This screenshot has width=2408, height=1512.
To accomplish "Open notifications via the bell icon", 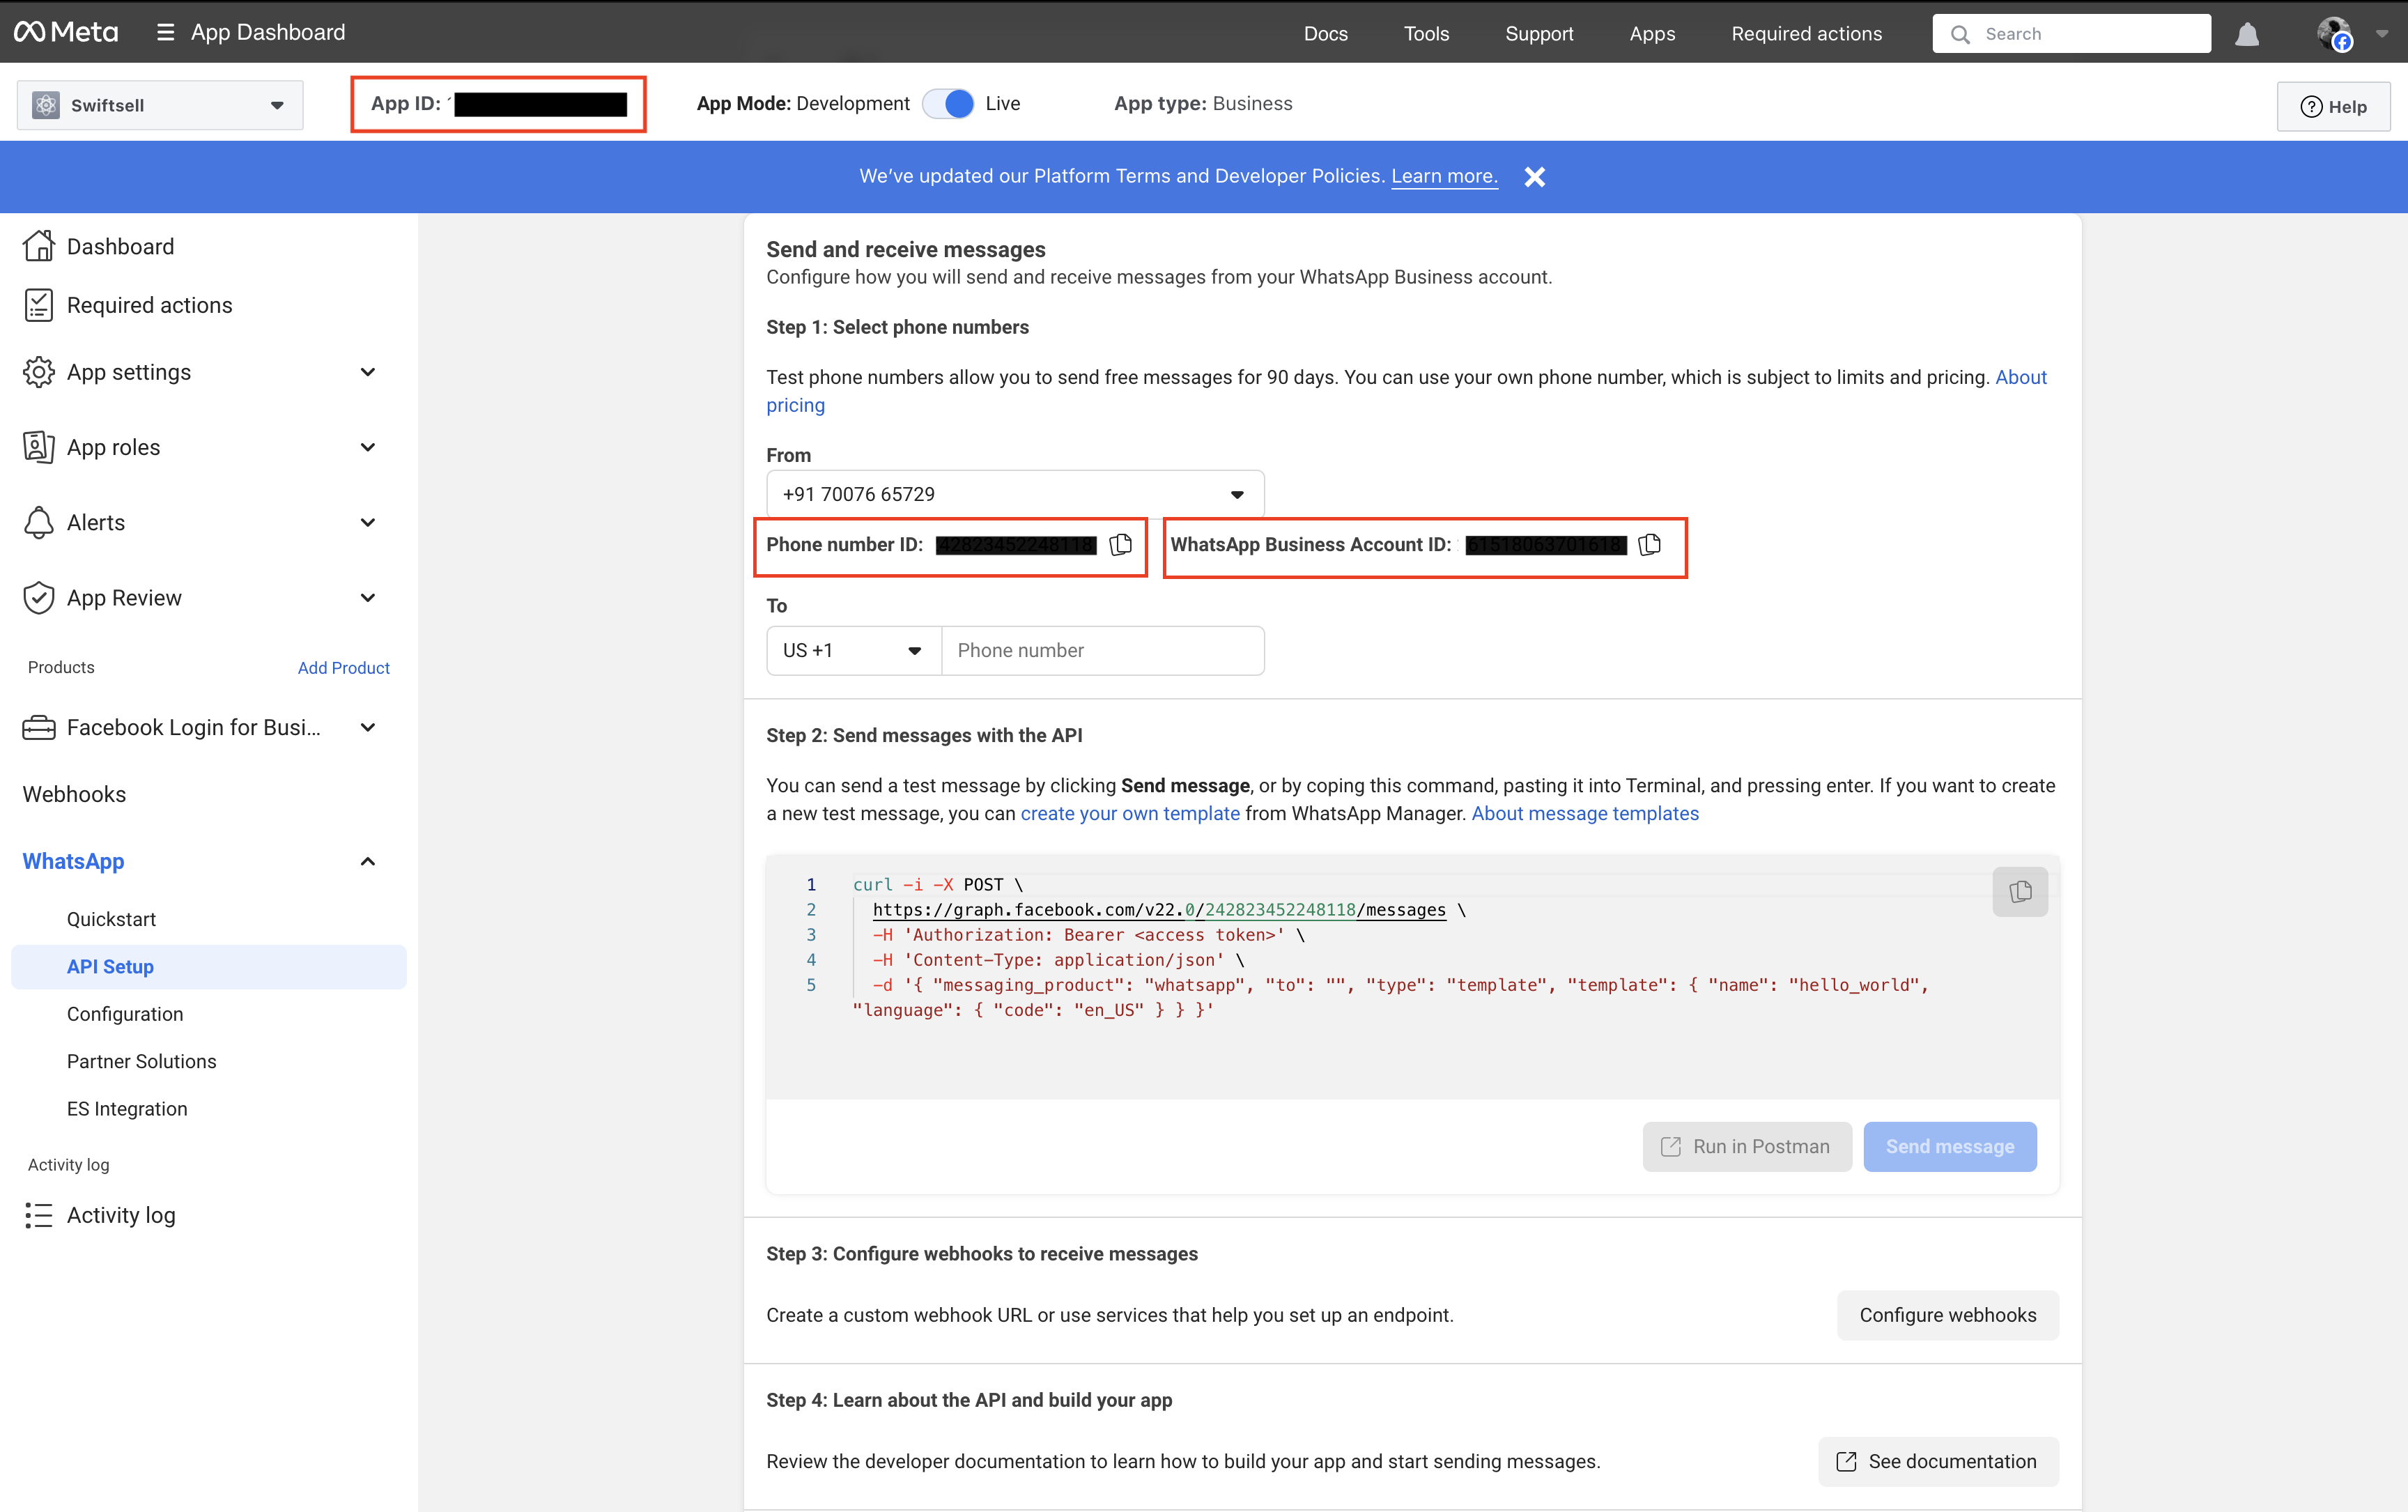I will (2247, 33).
